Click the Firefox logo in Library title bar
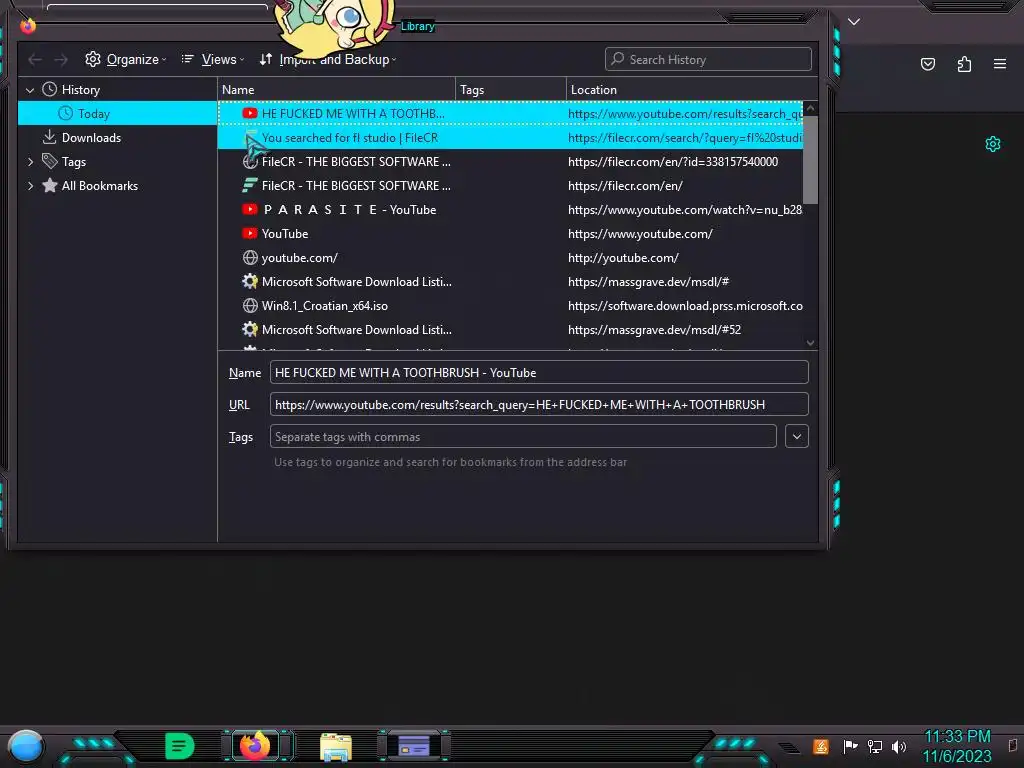Viewport: 1024px width, 768px height. pos(28,25)
